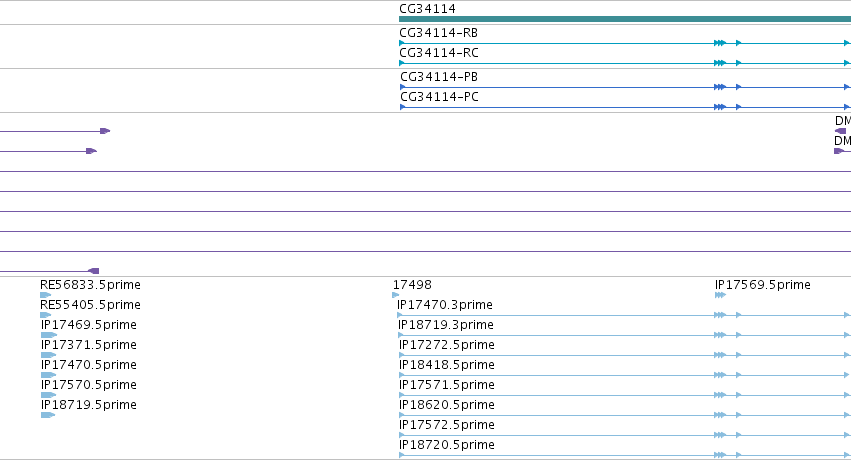Screen dimensions: 851x460
Task: Open the IP17470.3prime EST label
Action: (445, 305)
